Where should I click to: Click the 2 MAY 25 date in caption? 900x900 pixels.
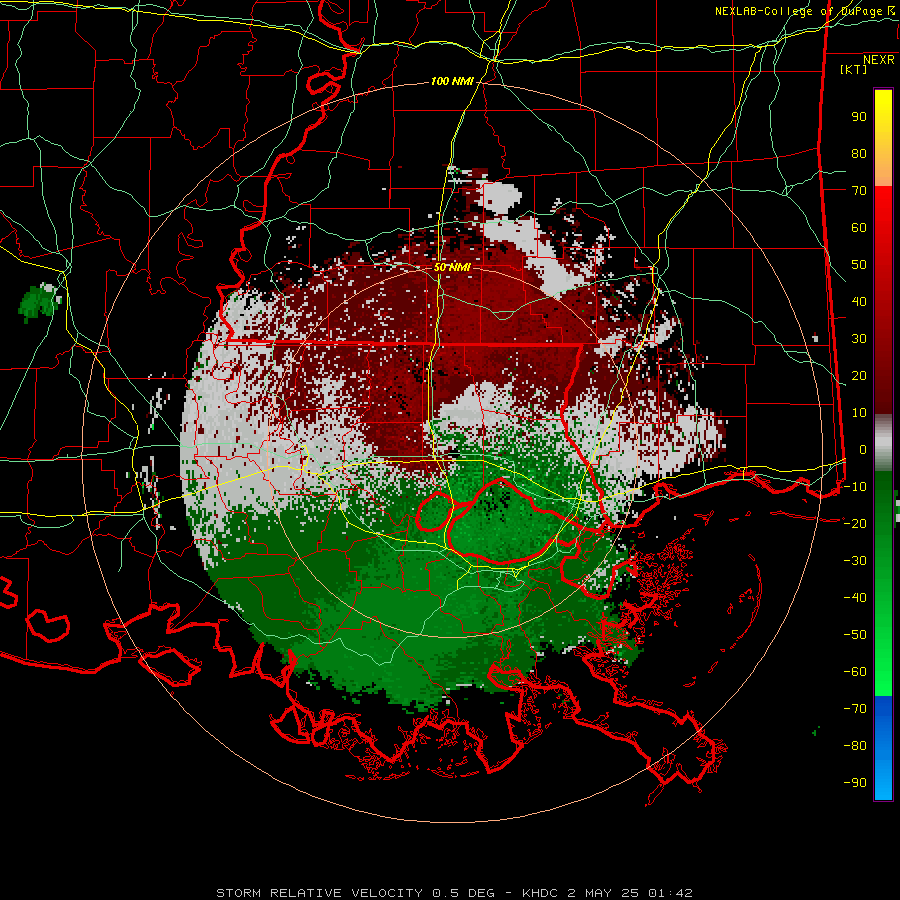point(603,893)
